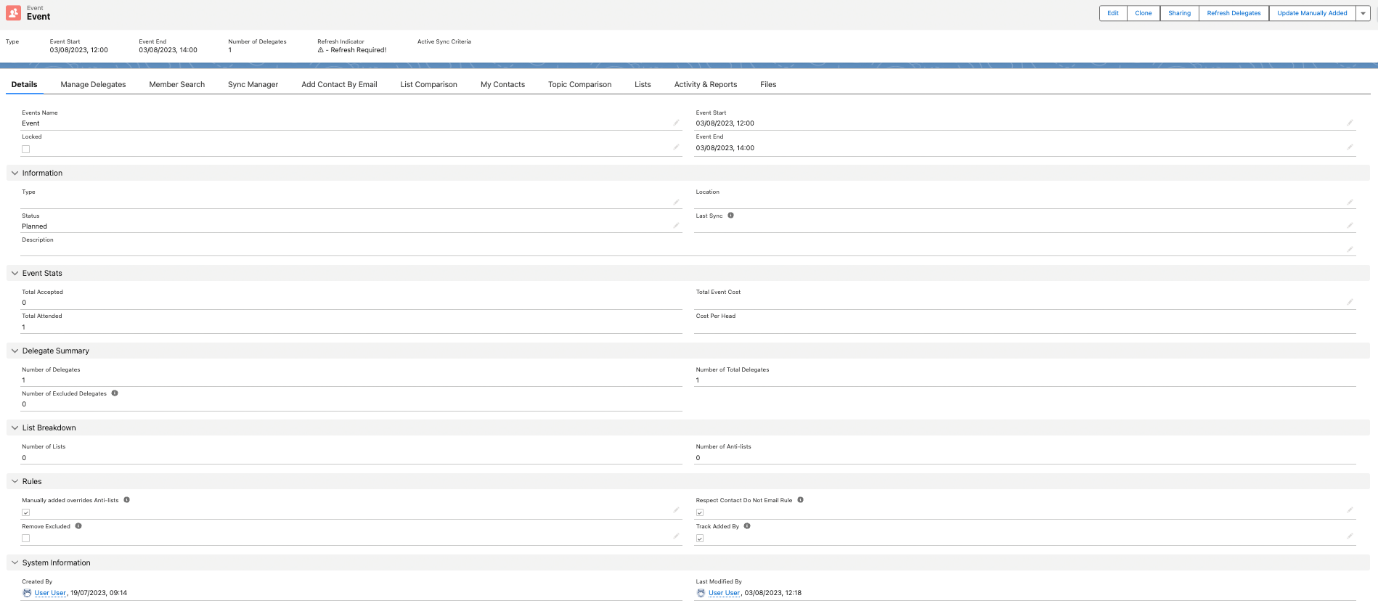
Task: Click info icon next to Last Sync
Action: point(731,215)
